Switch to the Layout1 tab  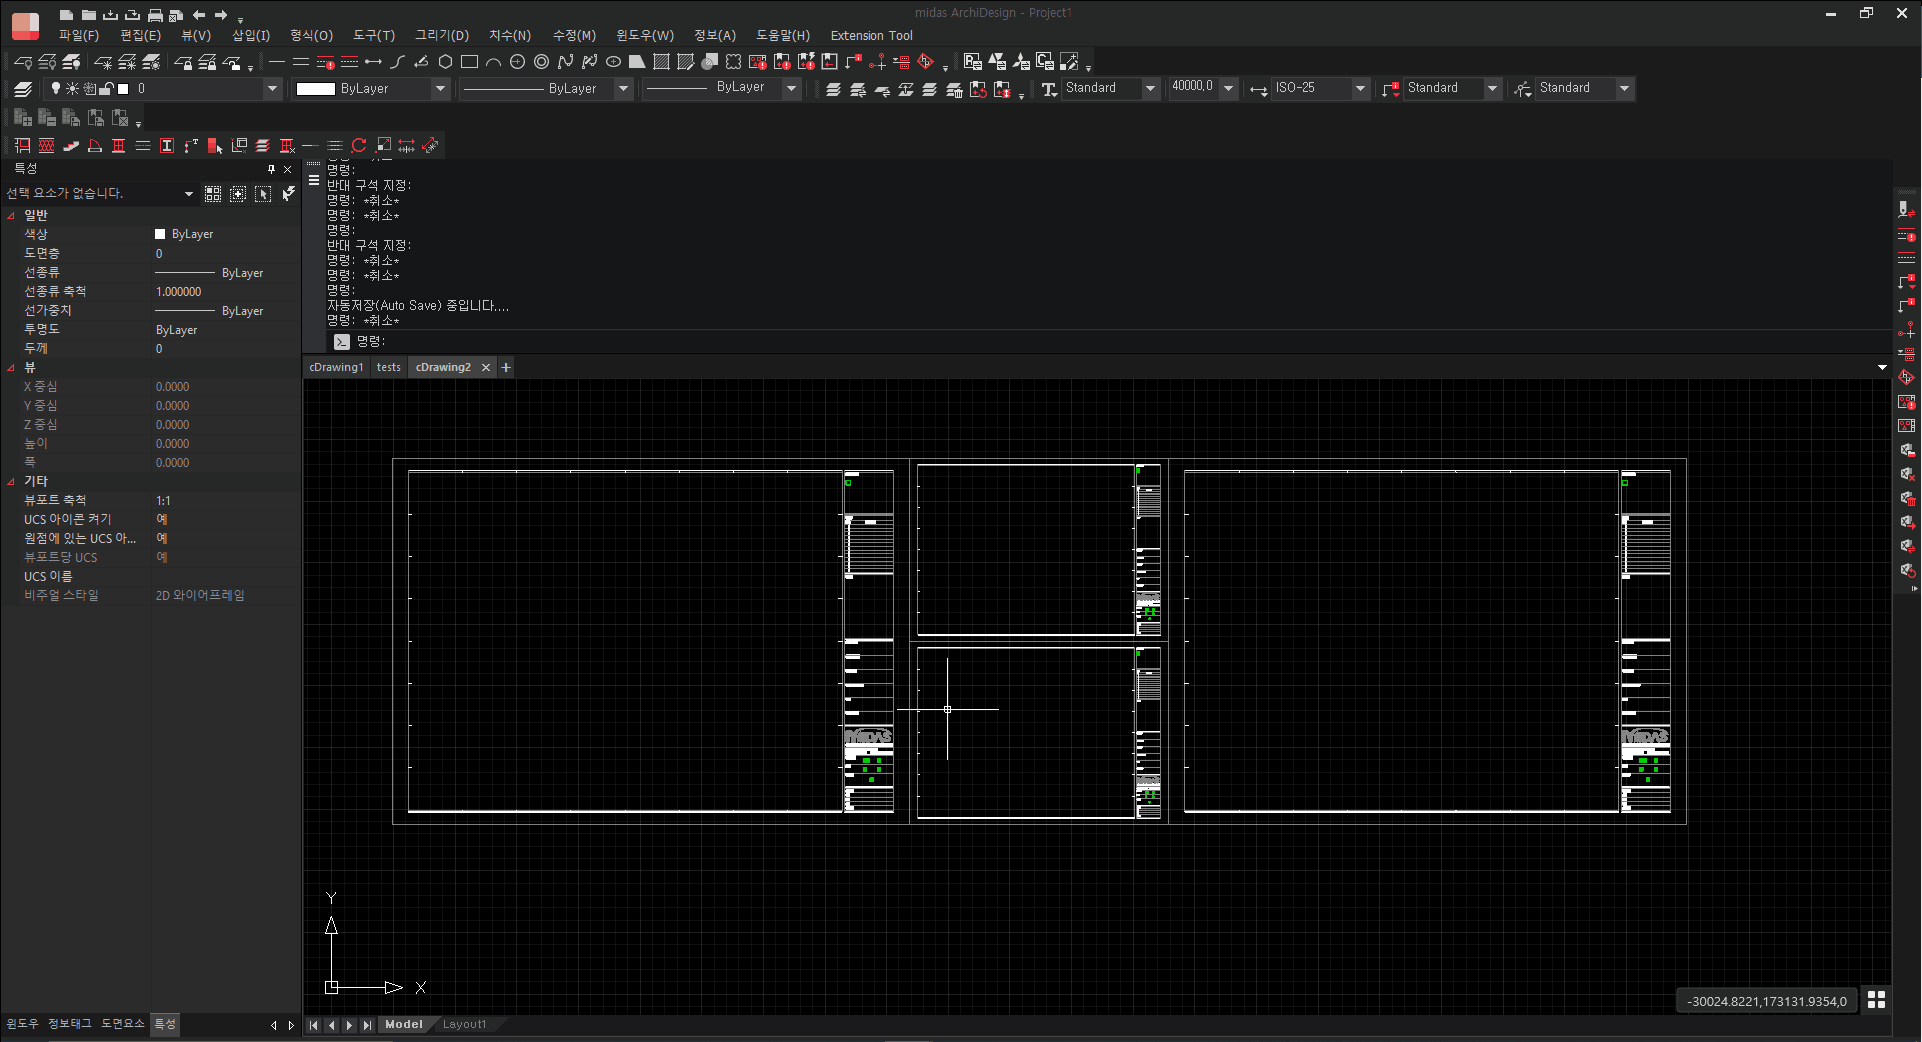[464, 1025]
